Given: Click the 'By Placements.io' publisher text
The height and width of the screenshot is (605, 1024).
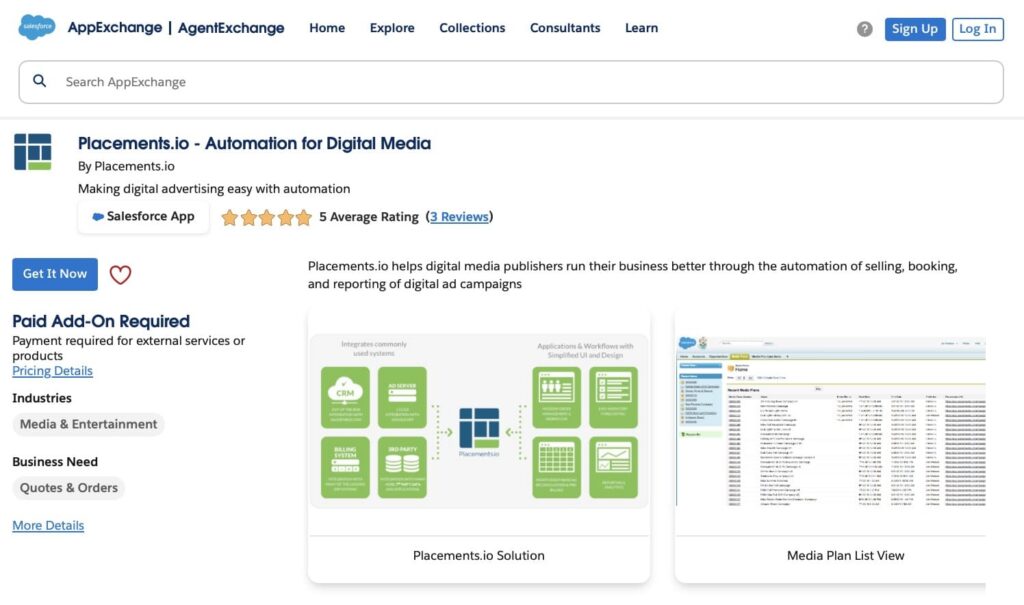Looking at the screenshot, I should click(x=126, y=166).
